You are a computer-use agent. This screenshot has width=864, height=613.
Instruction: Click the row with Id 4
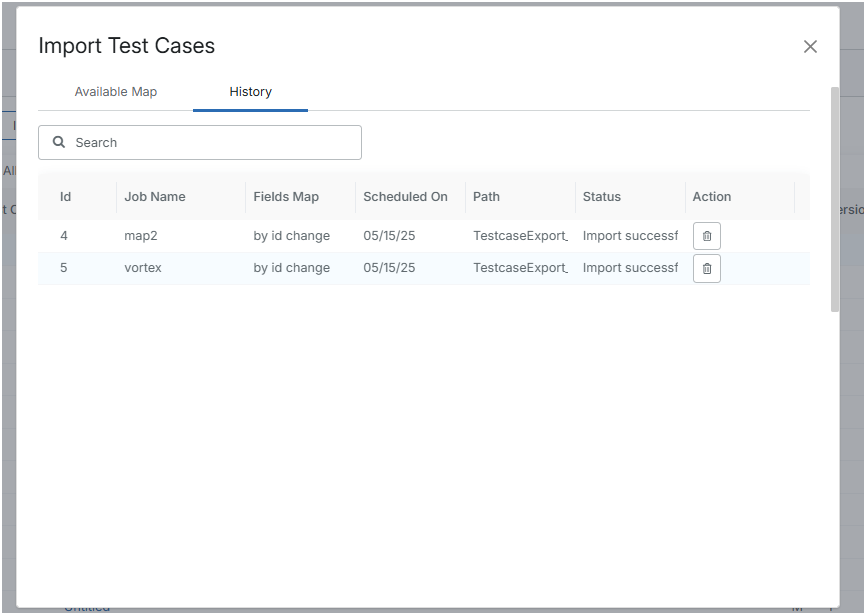64,236
